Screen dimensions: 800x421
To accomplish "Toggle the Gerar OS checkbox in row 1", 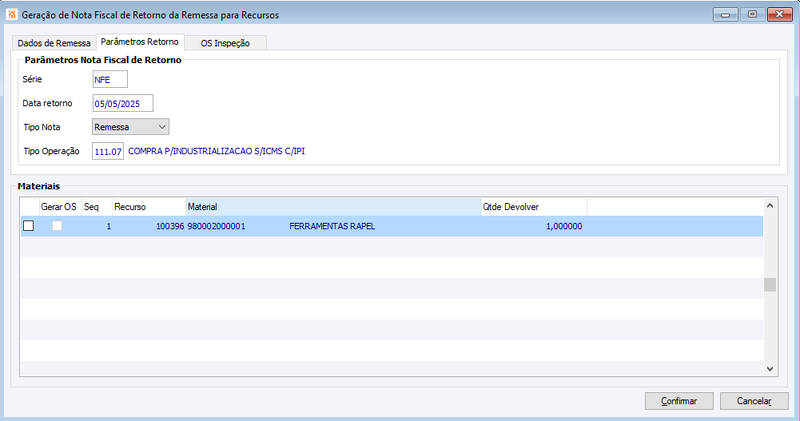I will pos(57,226).
